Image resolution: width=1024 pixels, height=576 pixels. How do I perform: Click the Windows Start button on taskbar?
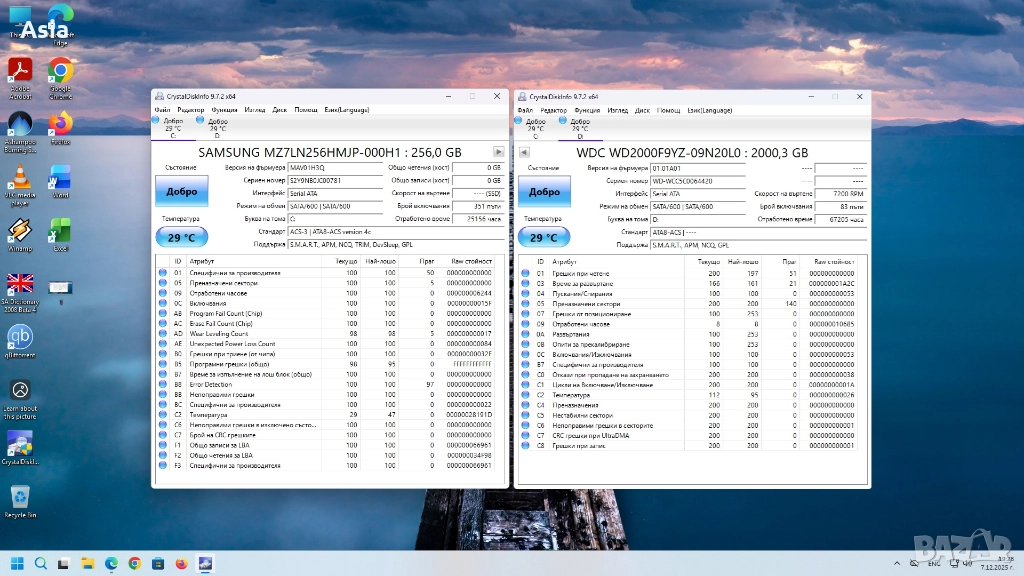click(17, 563)
